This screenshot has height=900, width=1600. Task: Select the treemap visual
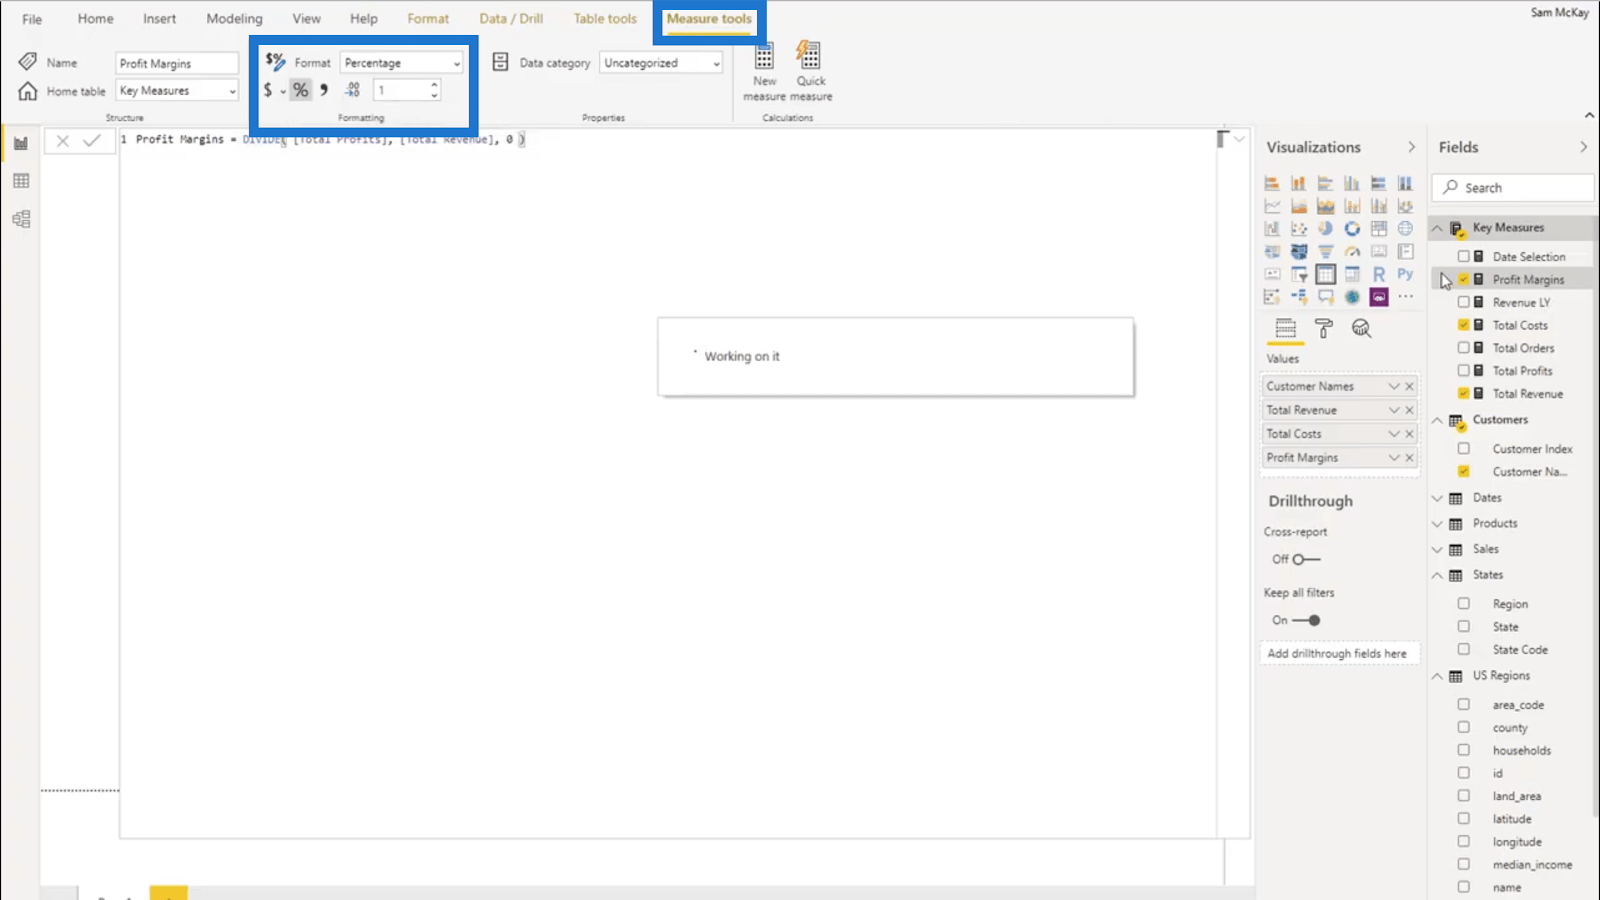(1379, 228)
